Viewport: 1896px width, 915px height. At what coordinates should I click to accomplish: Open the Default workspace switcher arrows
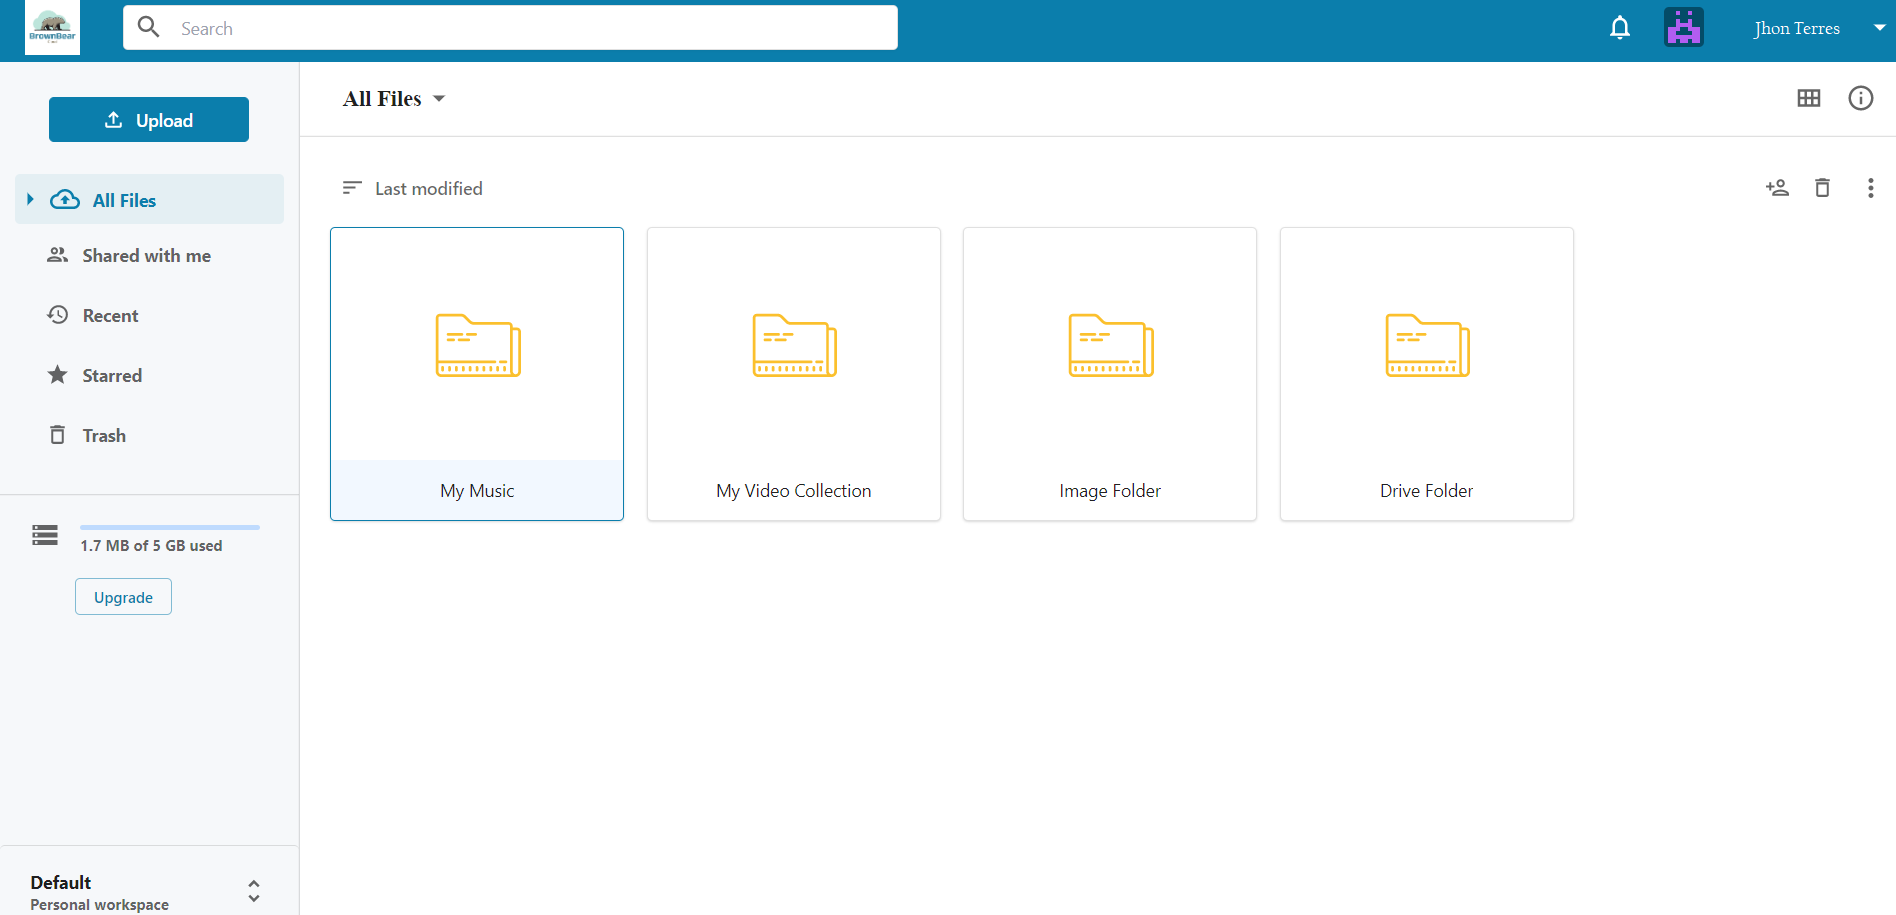(254, 891)
